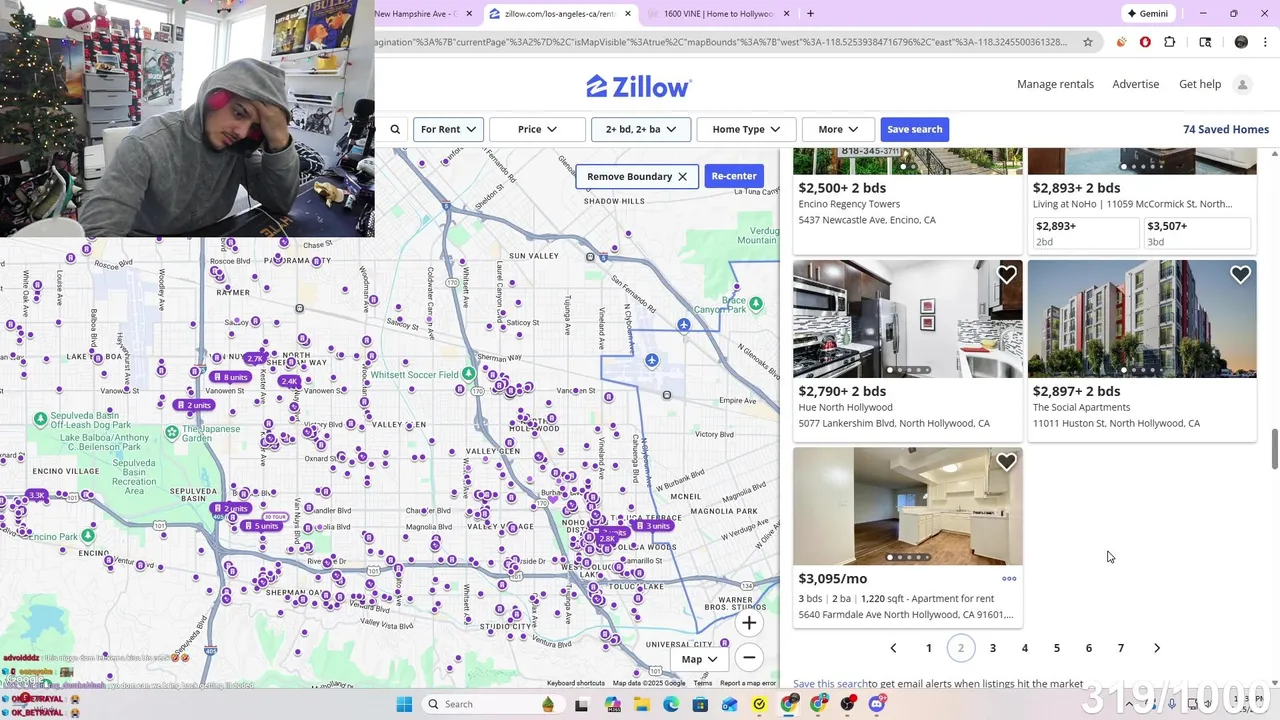The width and height of the screenshot is (1280, 720).
Task: Click the Save this search link
Action: click(x=830, y=684)
